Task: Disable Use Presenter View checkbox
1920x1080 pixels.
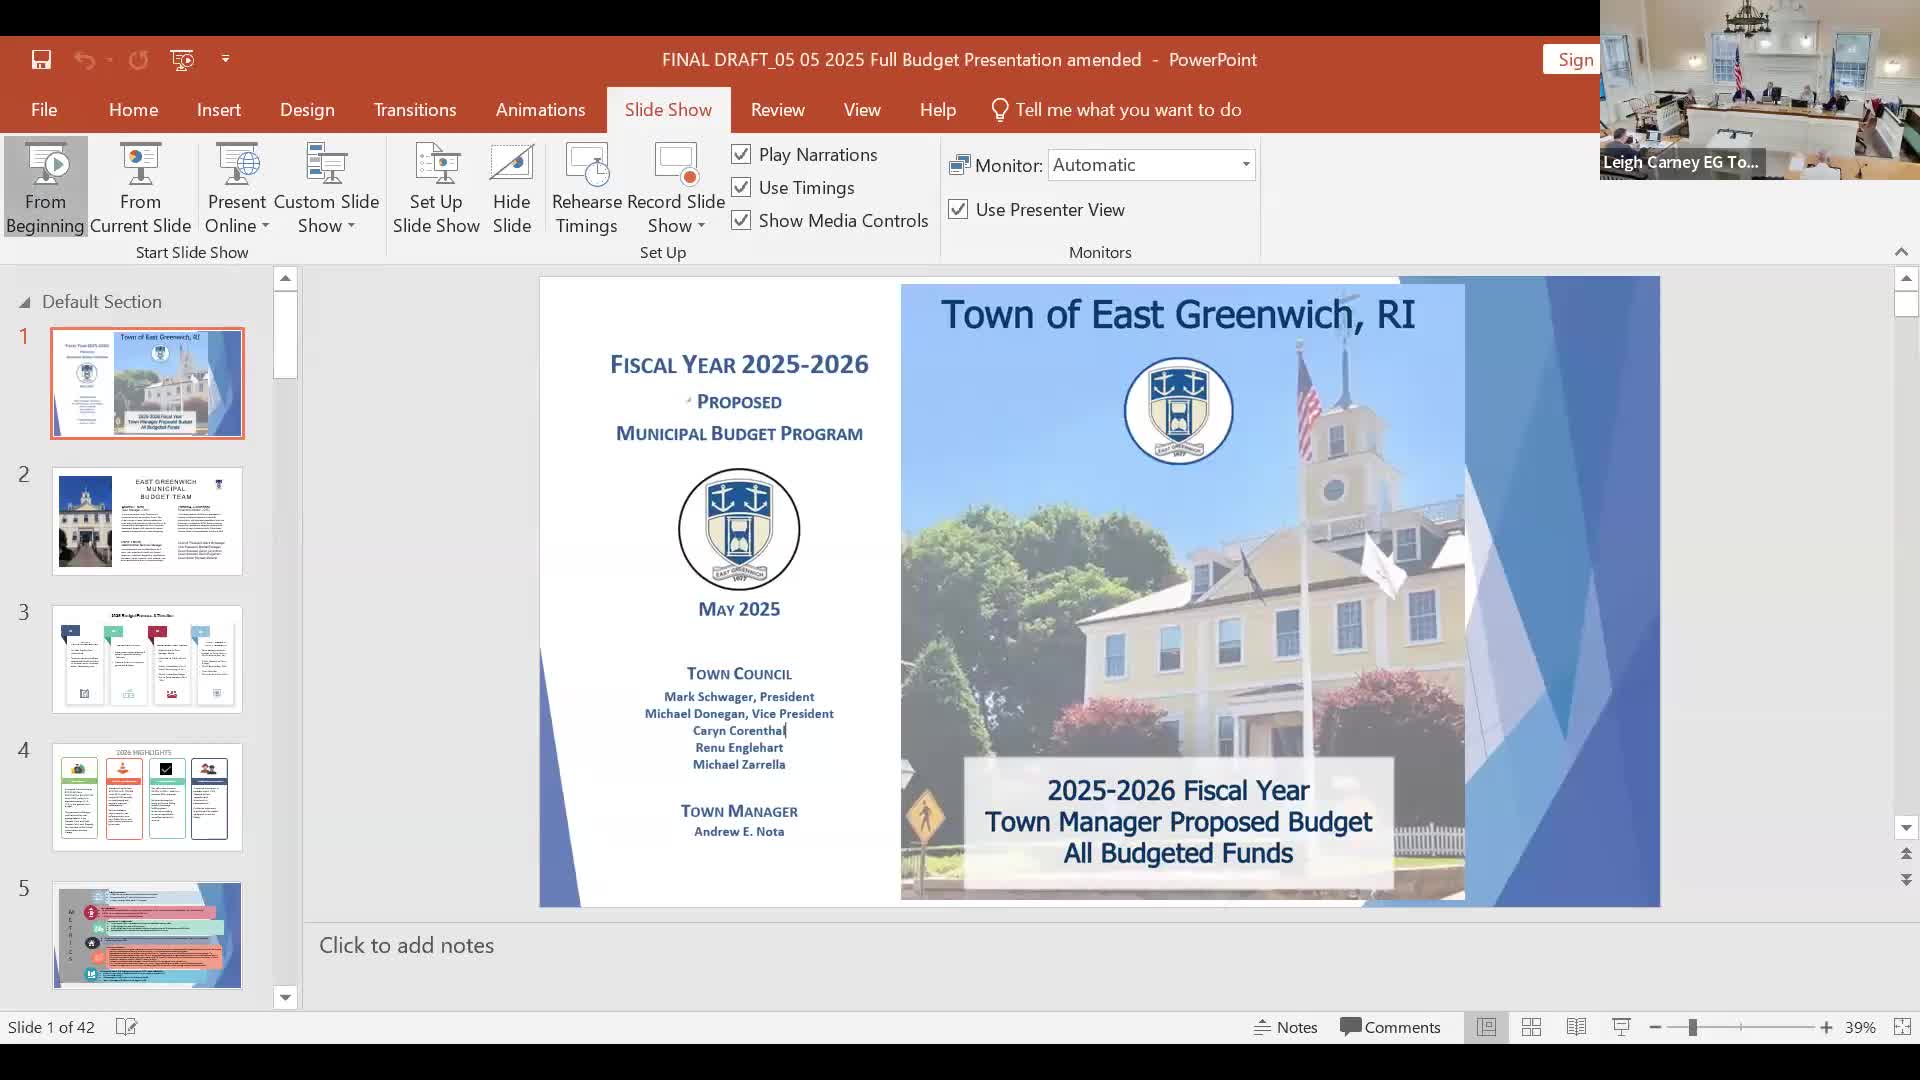Action: pos(958,209)
